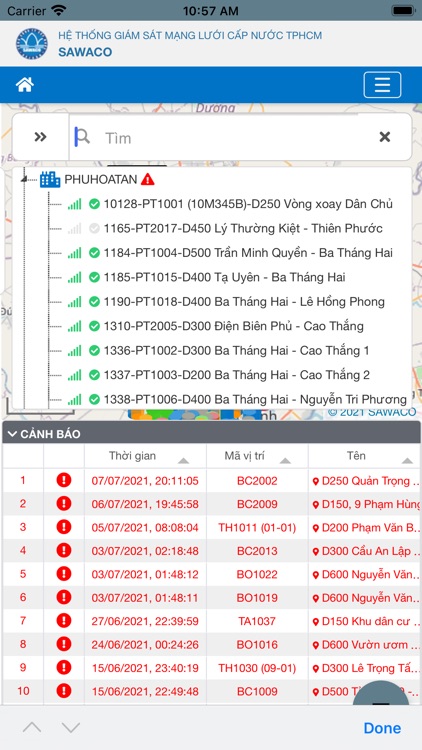422x750 pixels.
Task: Select 1338-PT1006-D400 Nguyễn Tri Phương row
Action: point(255,399)
